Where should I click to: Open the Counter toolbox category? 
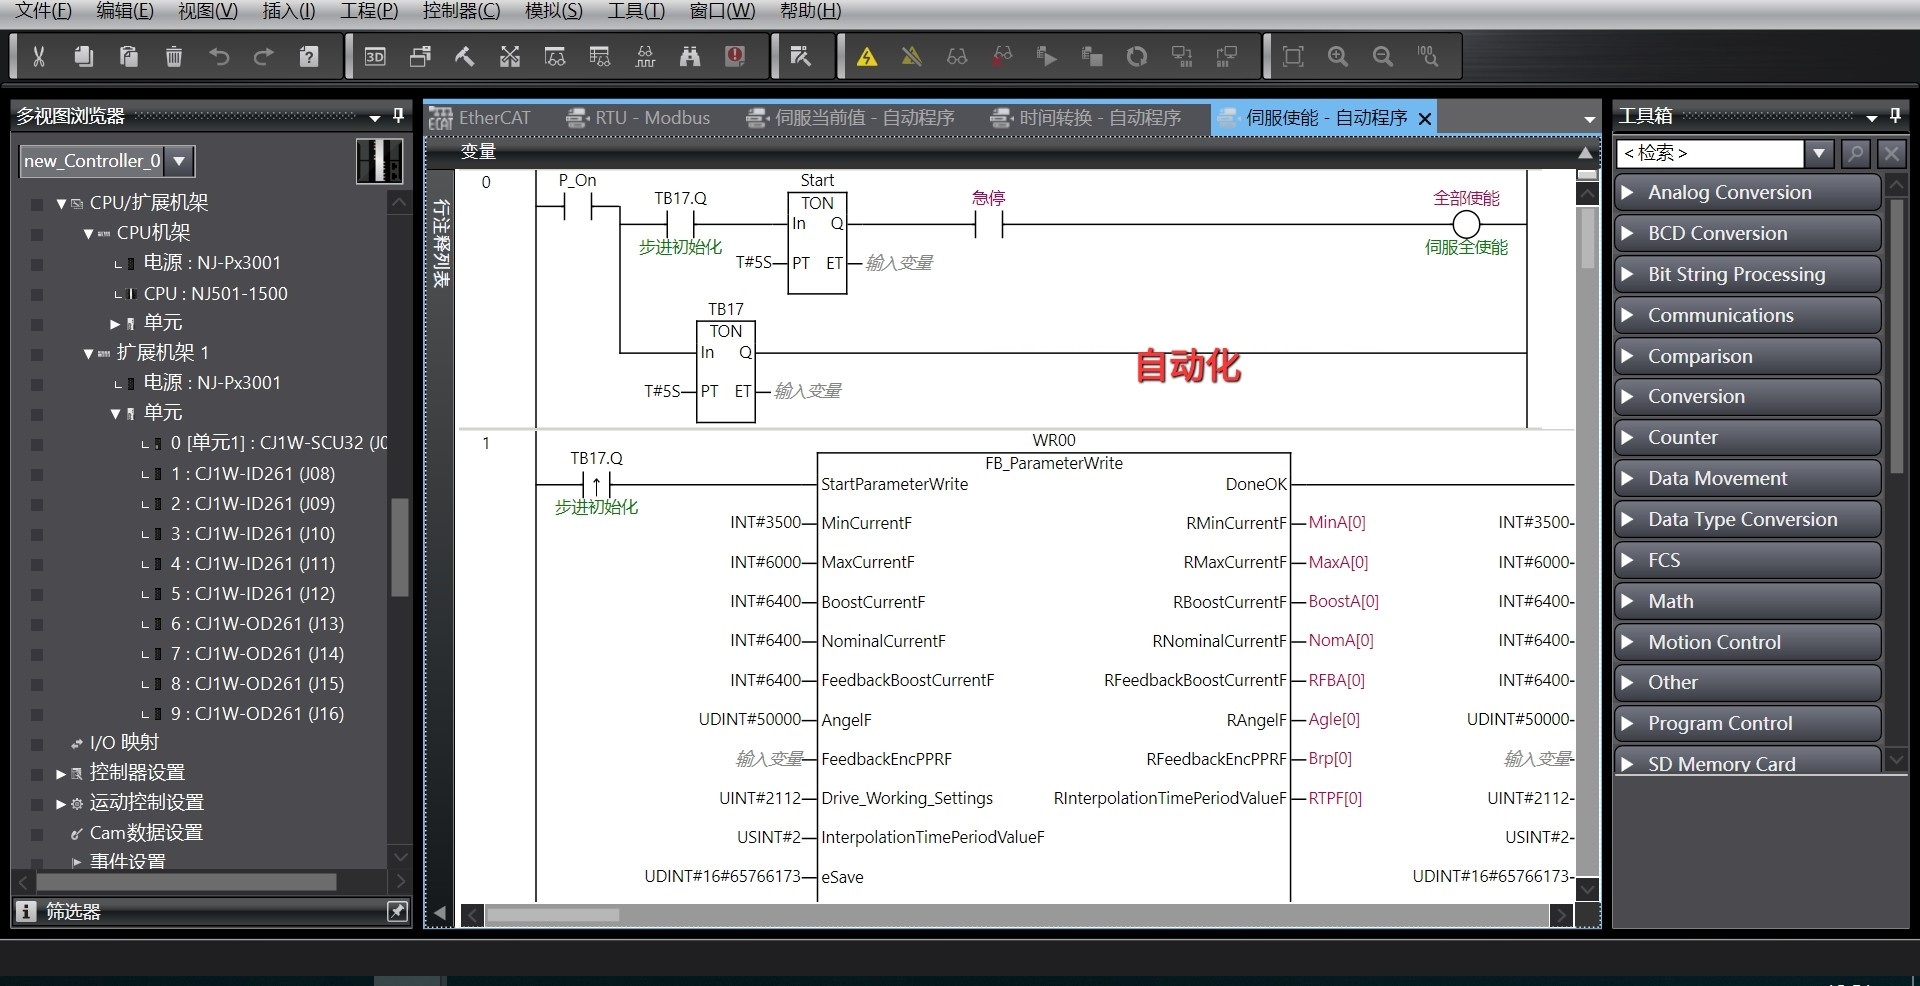coord(1747,437)
